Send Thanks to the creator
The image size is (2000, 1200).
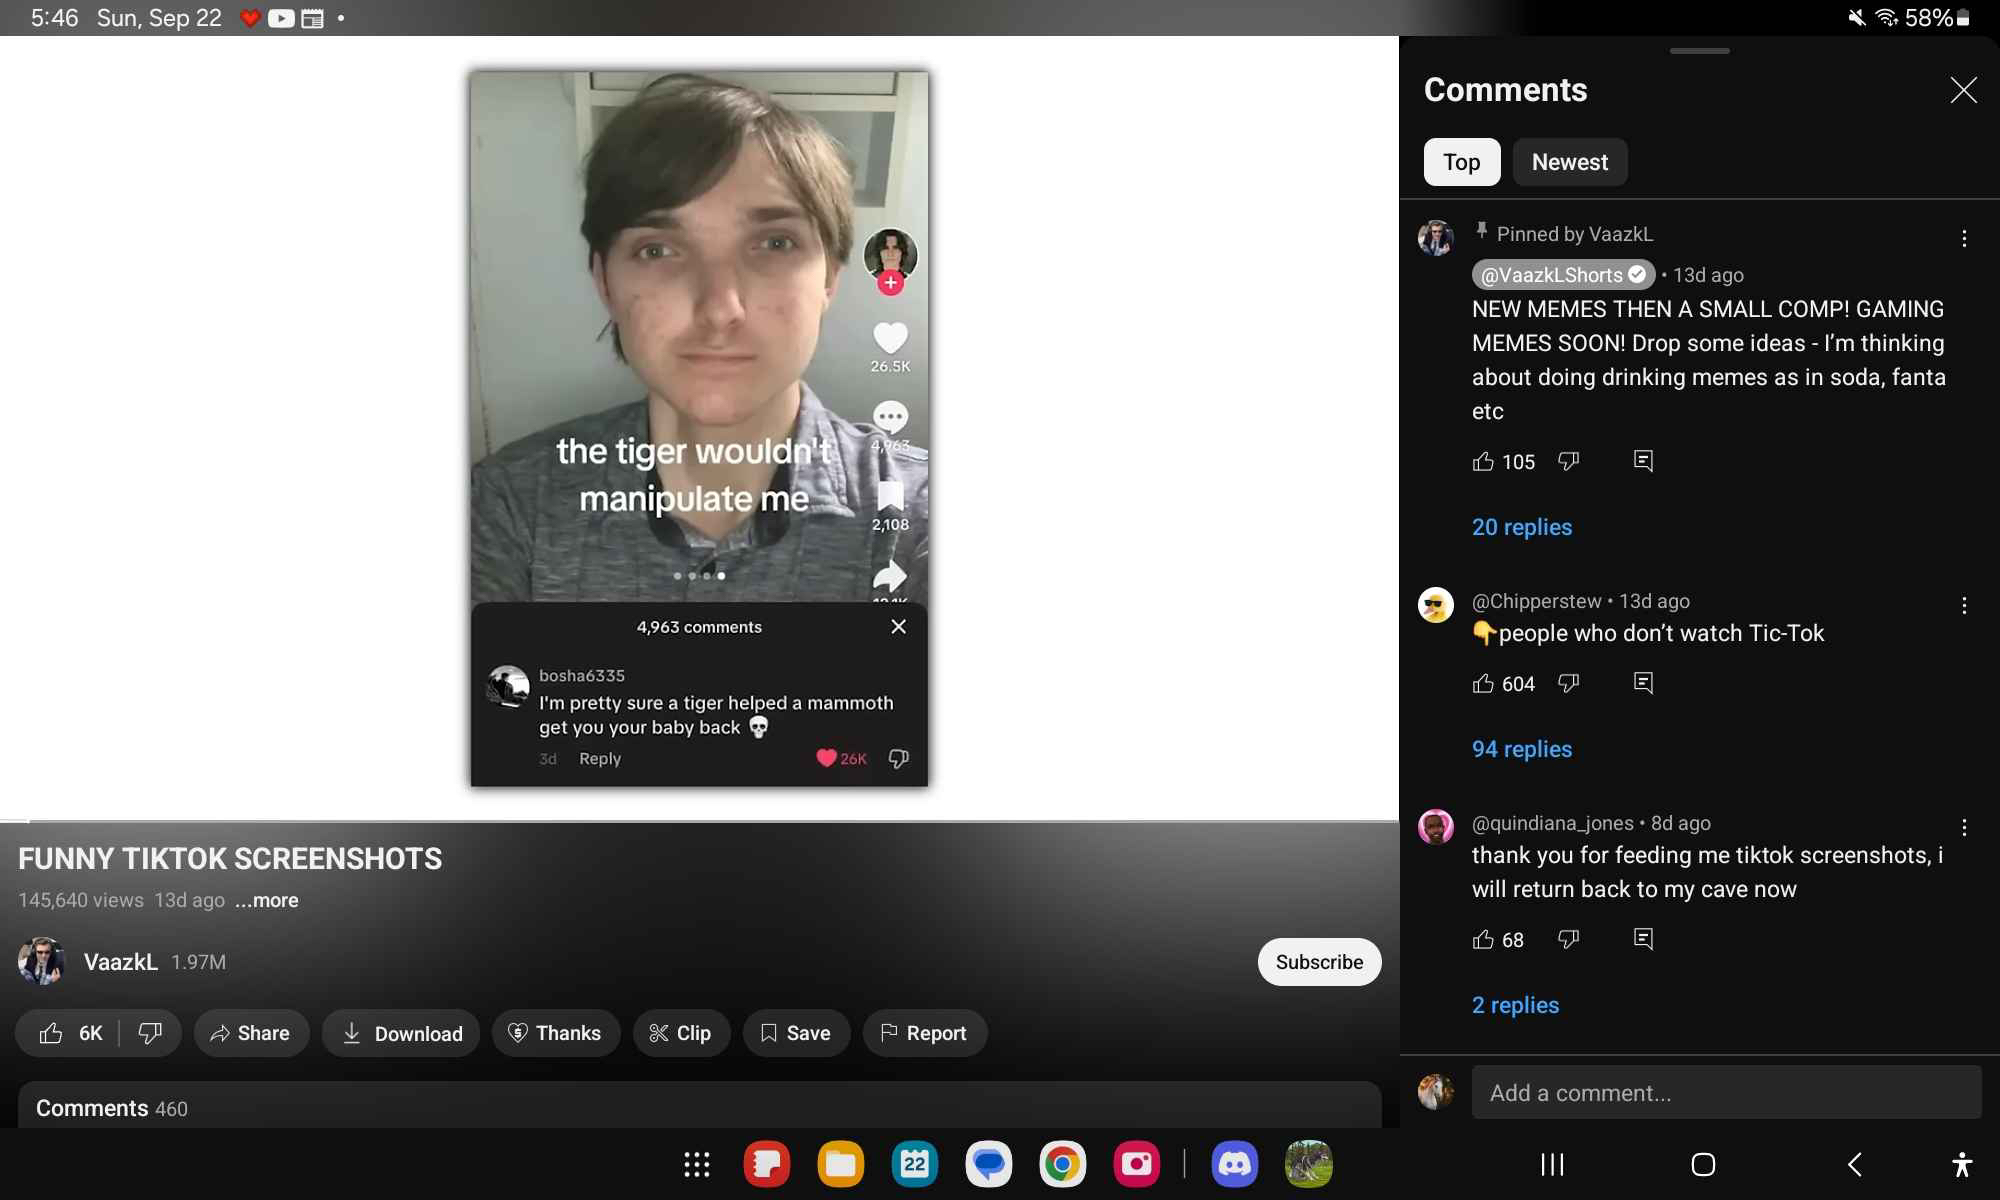(x=556, y=1033)
